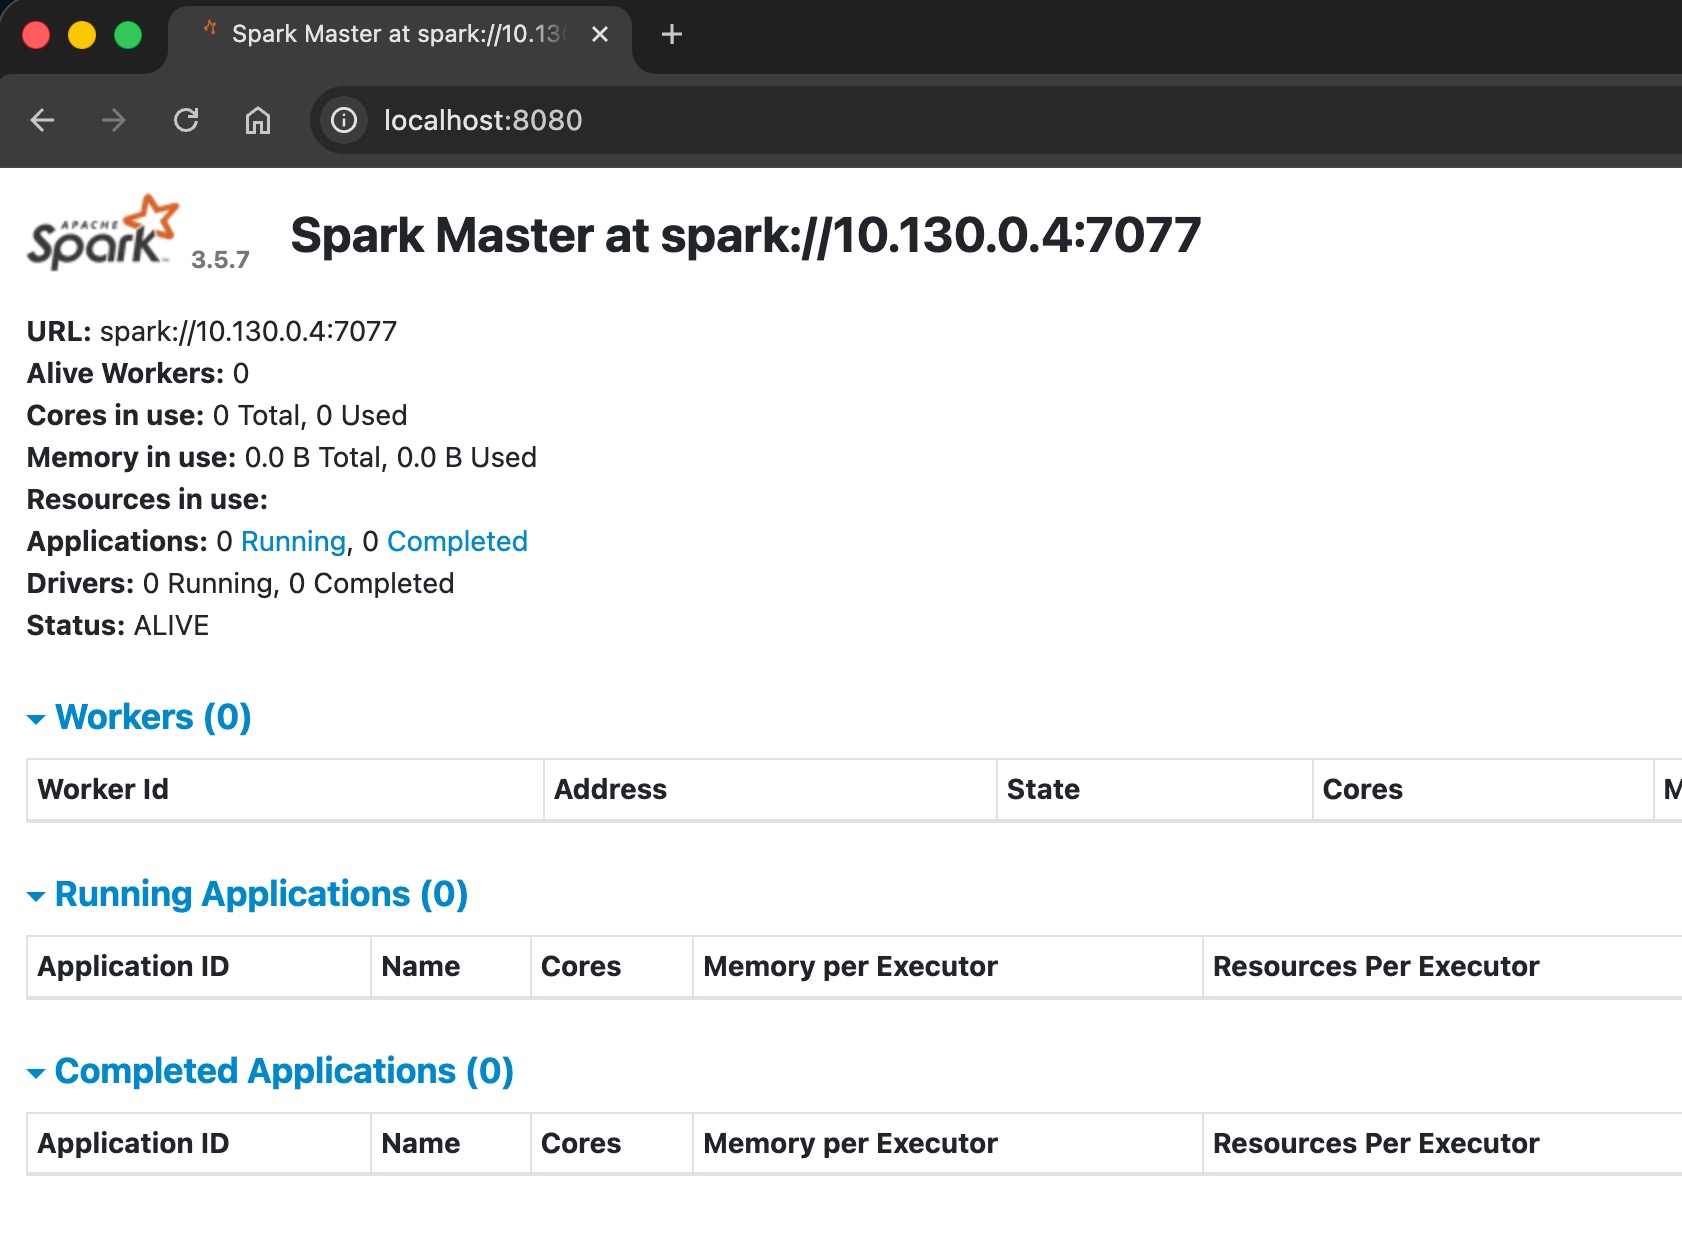1682x1256 pixels.
Task: Open the Completed applications link
Action: point(457,541)
